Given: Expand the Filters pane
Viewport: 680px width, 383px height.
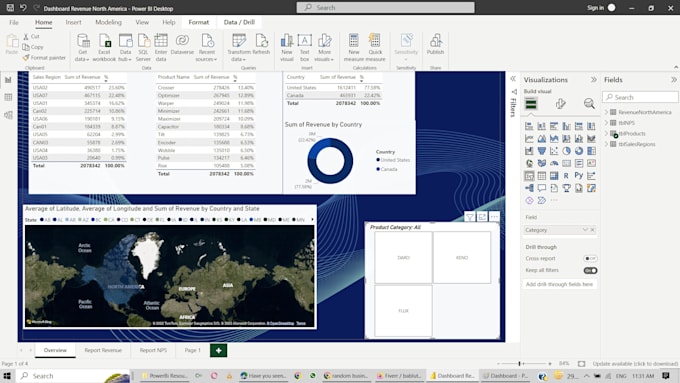Looking at the screenshot, I should (513, 79).
